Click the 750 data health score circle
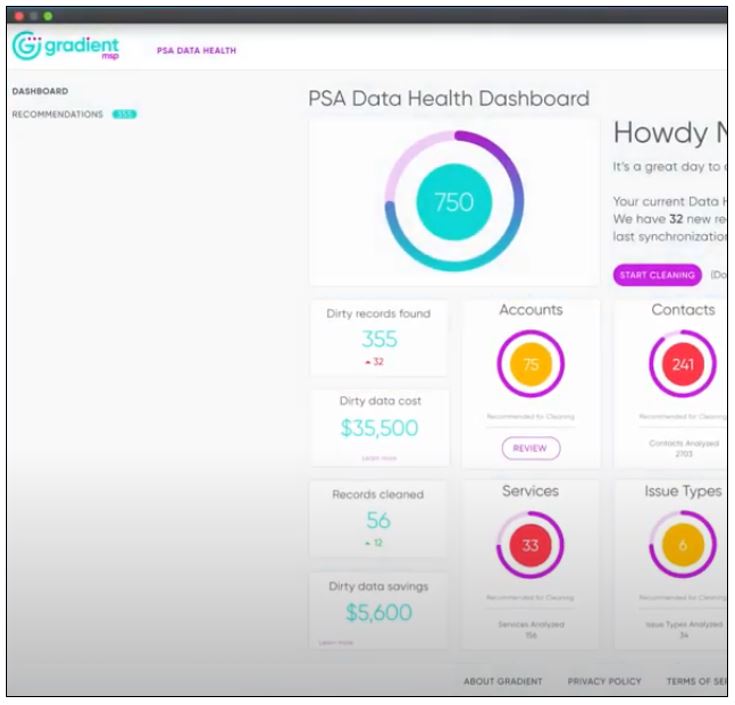 (x=454, y=202)
